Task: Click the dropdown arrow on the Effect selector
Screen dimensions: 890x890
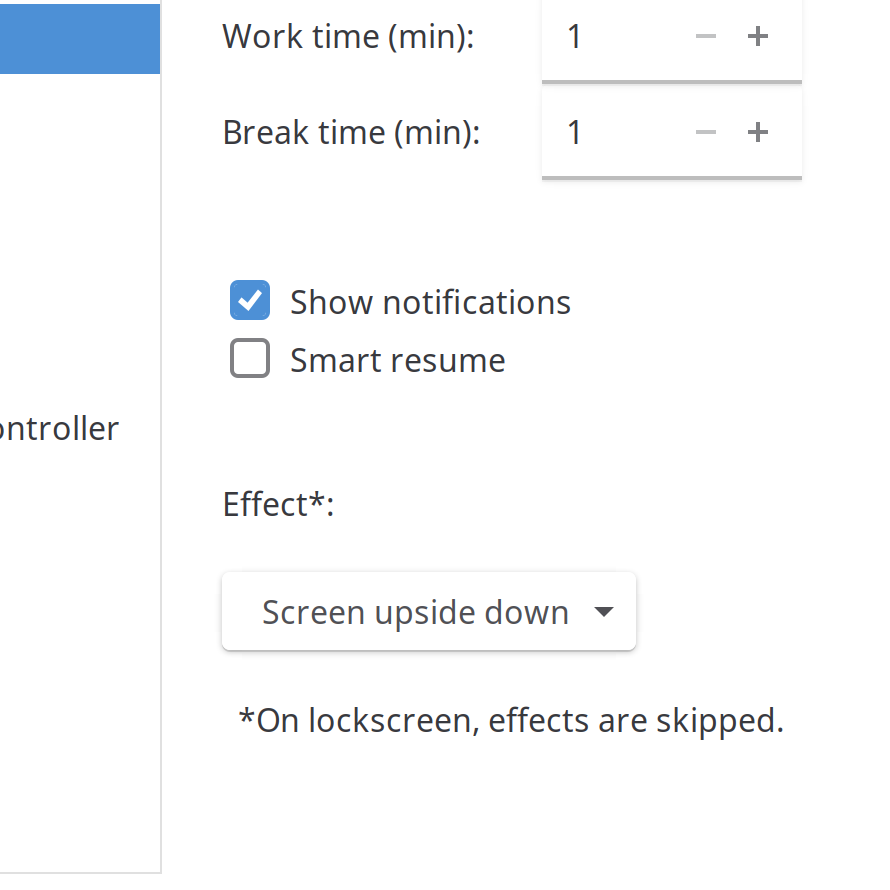Action: point(604,611)
